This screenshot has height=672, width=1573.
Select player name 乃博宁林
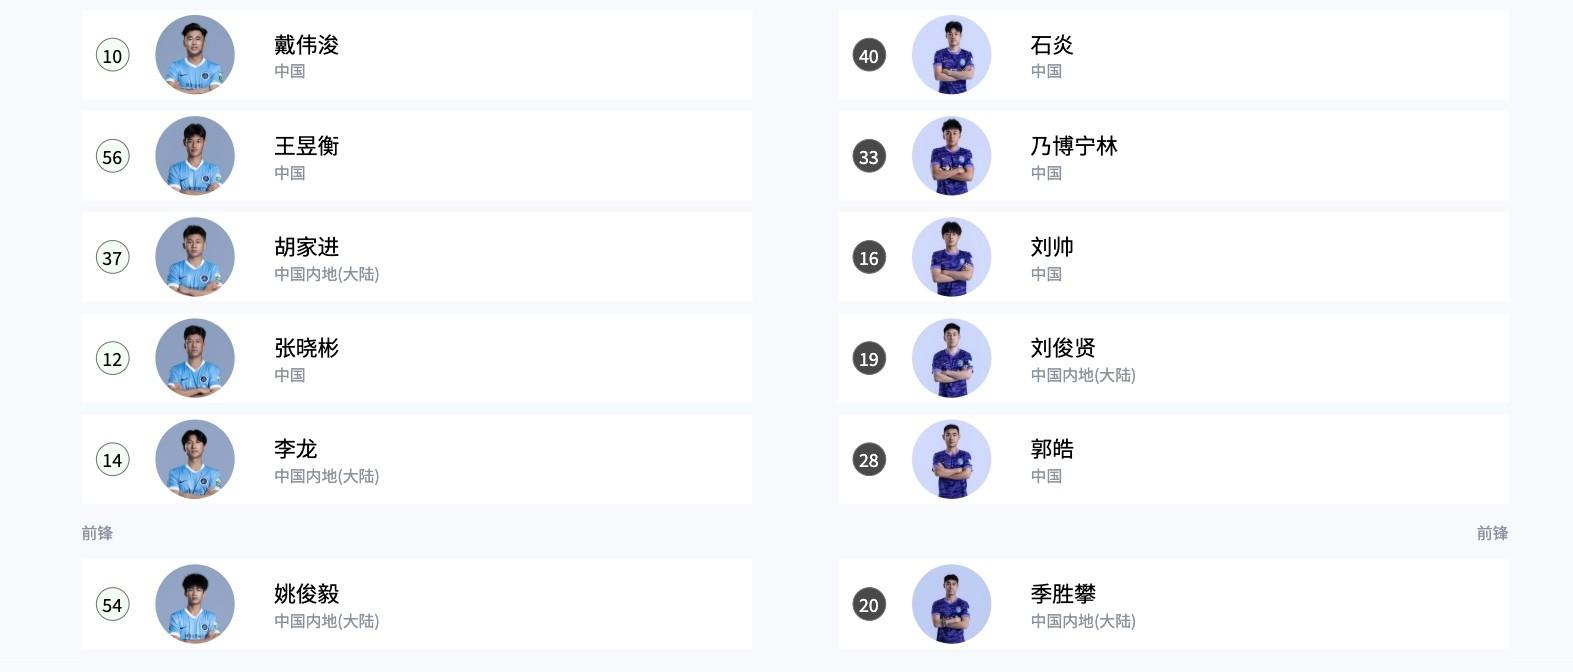click(1074, 146)
